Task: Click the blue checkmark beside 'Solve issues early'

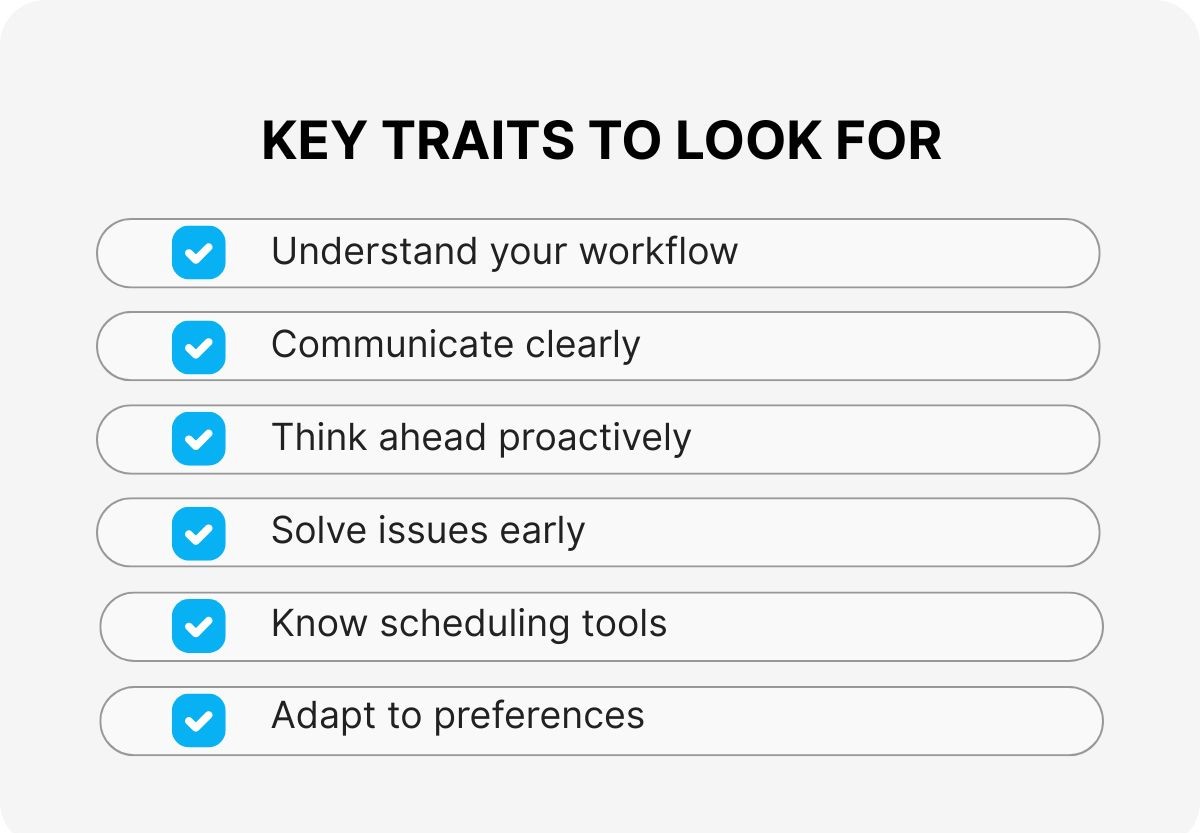Action: point(198,533)
